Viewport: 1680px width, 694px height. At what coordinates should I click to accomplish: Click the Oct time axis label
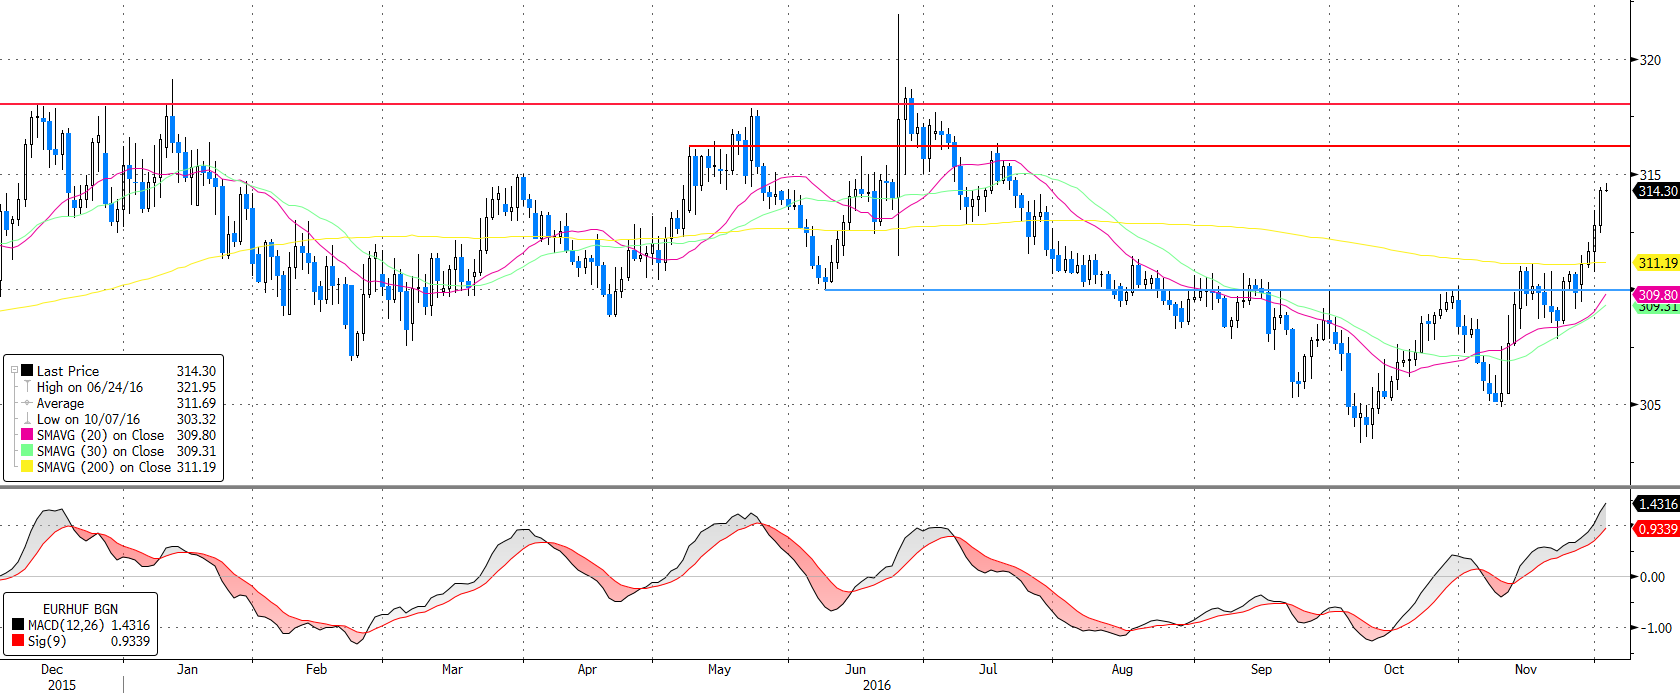click(1393, 669)
